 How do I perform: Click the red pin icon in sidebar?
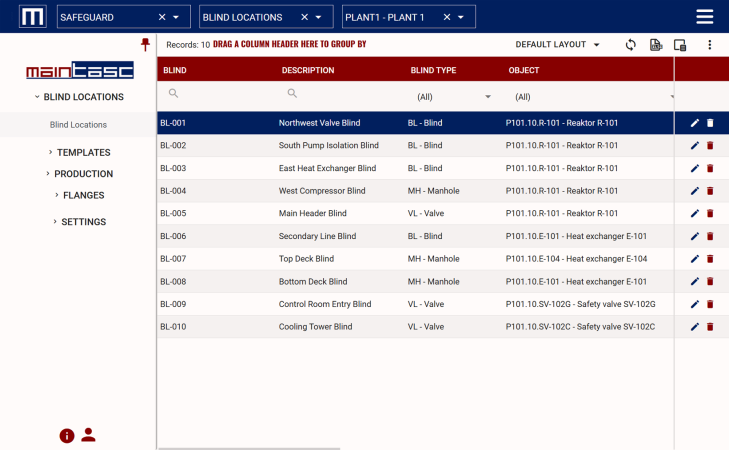145,44
